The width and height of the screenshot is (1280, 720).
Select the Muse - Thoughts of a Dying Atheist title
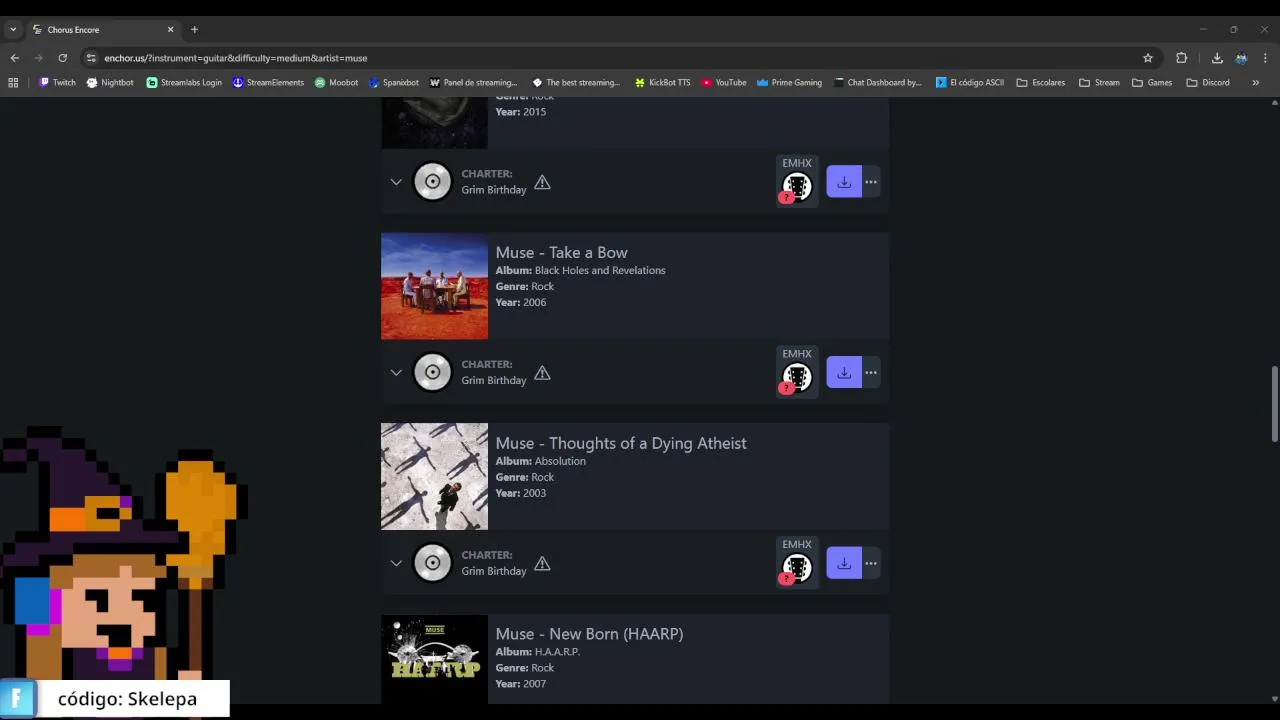[x=621, y=443]
